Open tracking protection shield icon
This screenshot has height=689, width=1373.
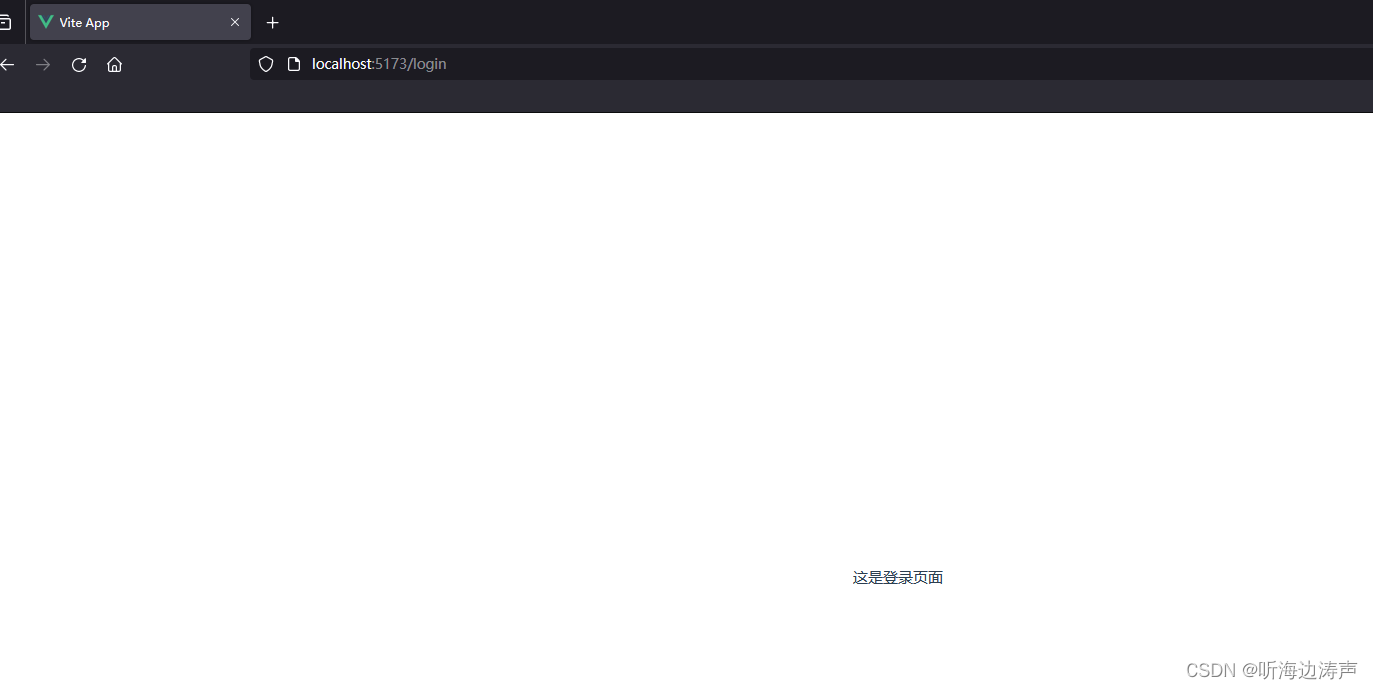[x=266, y=64]
